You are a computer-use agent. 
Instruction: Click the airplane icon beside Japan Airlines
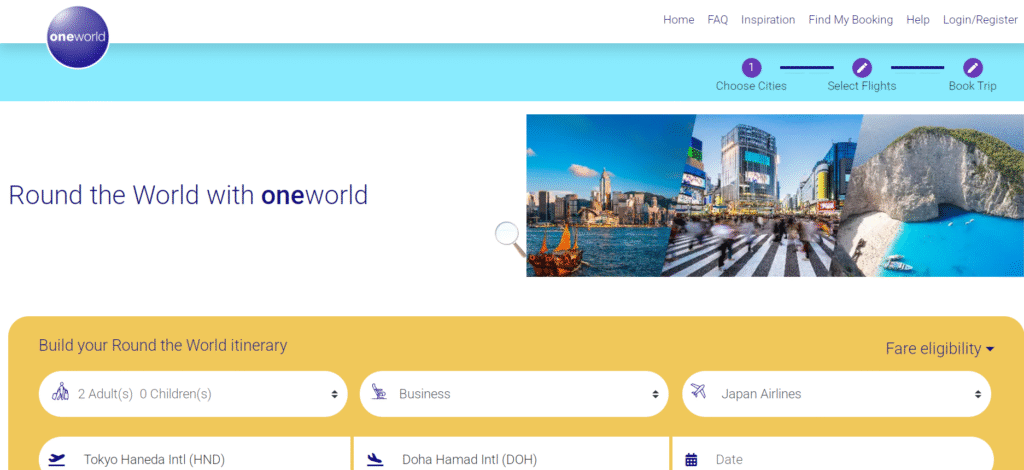699,392
